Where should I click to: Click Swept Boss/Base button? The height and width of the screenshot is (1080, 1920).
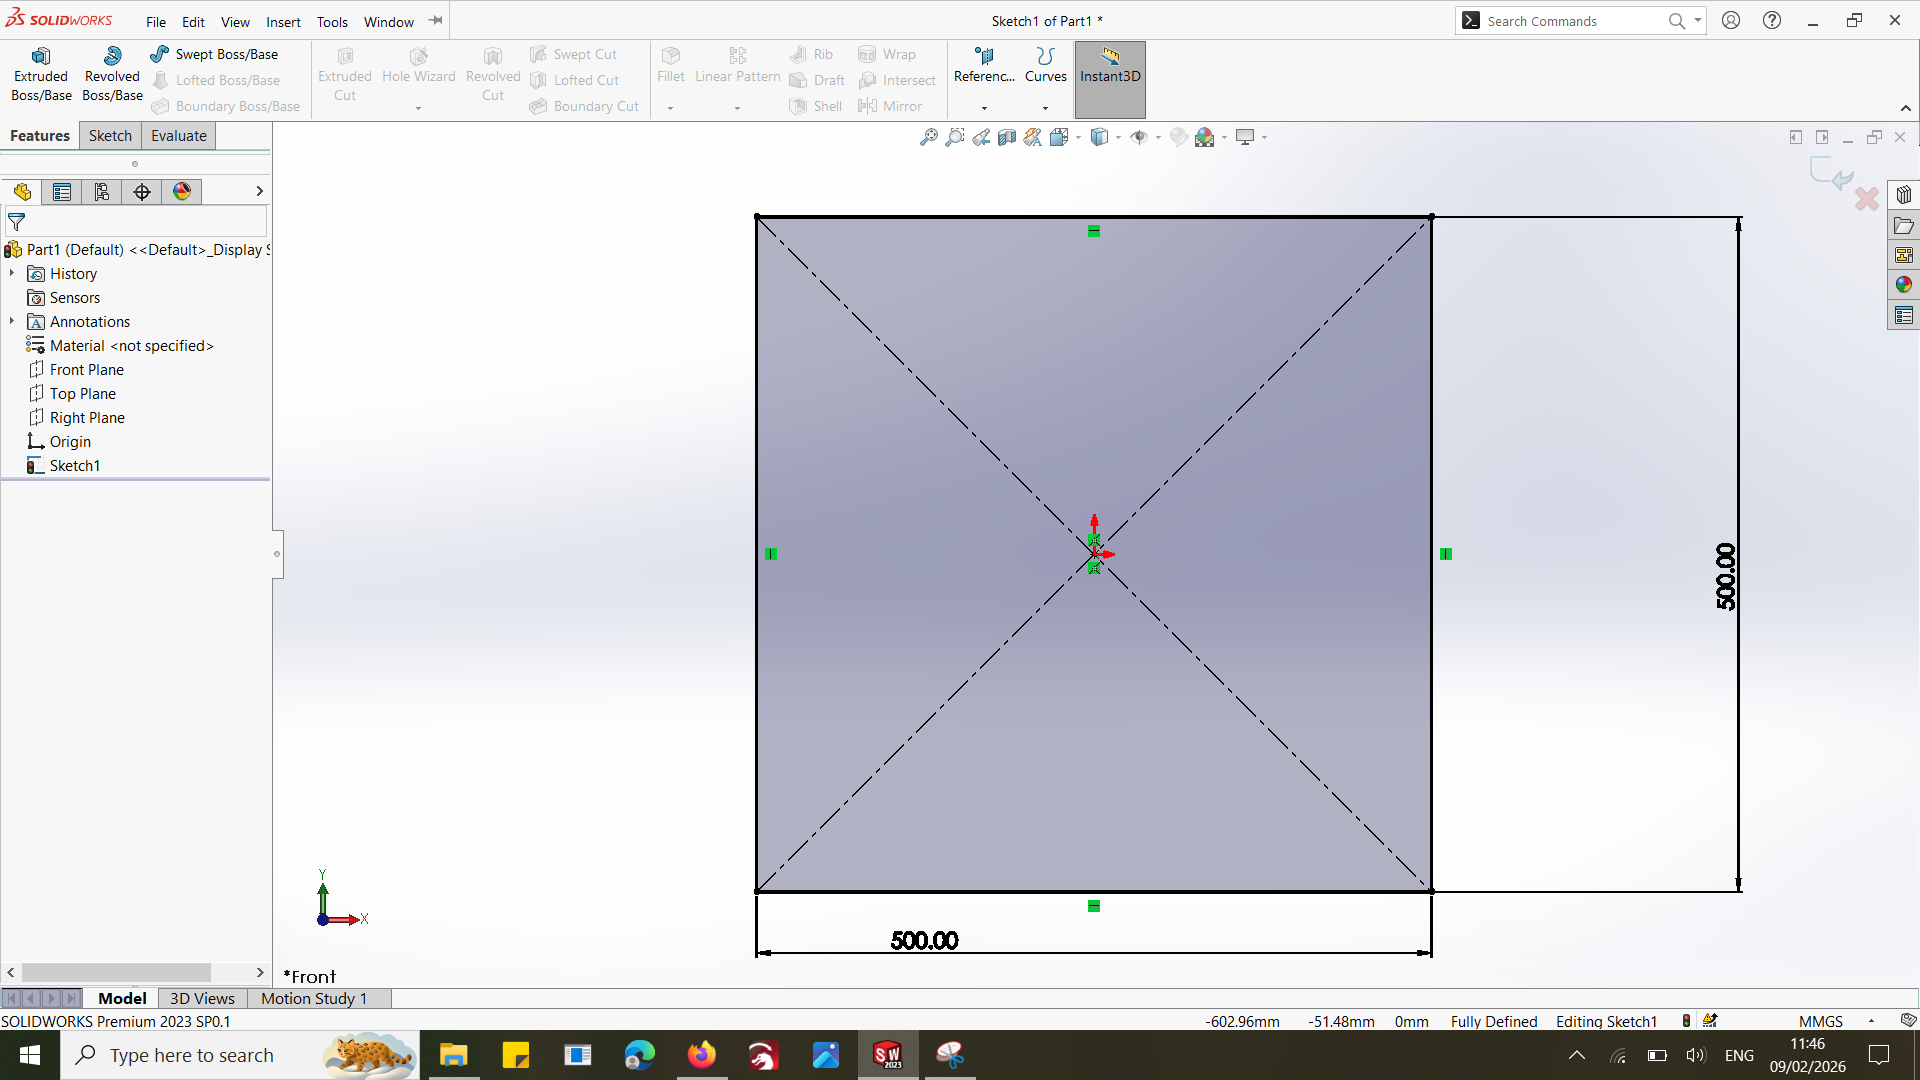[214, 54]
